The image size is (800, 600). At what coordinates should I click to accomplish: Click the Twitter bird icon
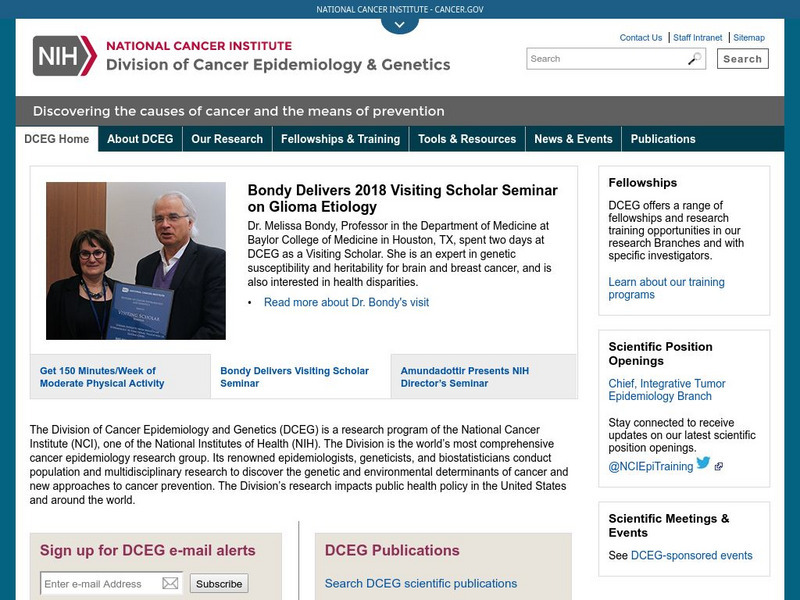point(703,463)
